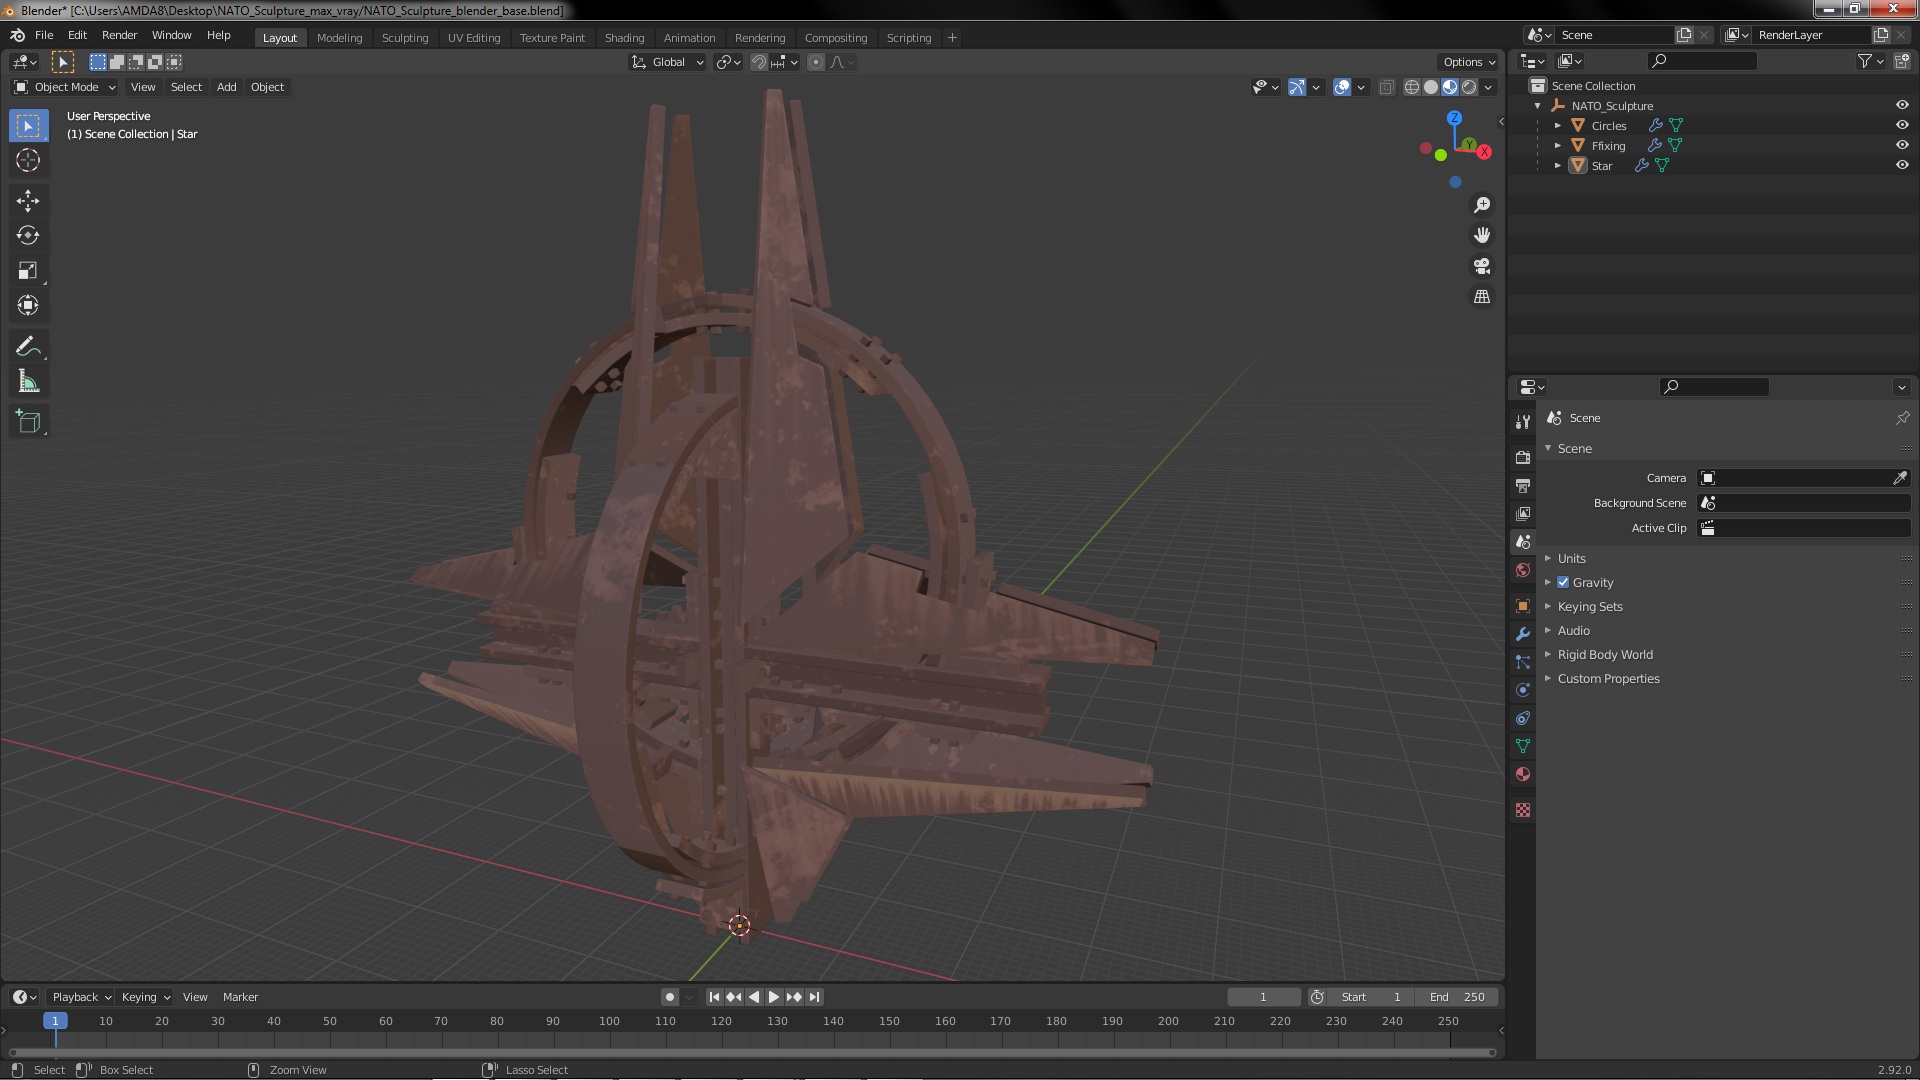
Task: Switch perspective/orthographic grid icon
Action: click(x=1482, y=297)
